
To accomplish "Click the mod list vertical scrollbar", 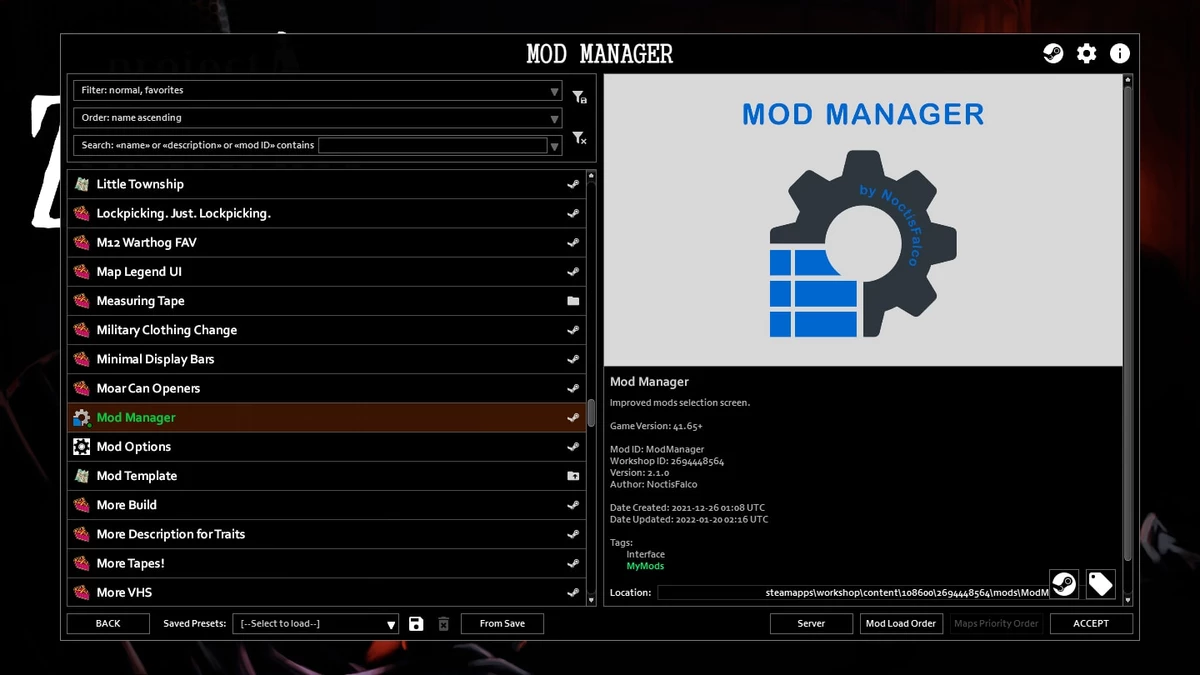I will 591,412.
